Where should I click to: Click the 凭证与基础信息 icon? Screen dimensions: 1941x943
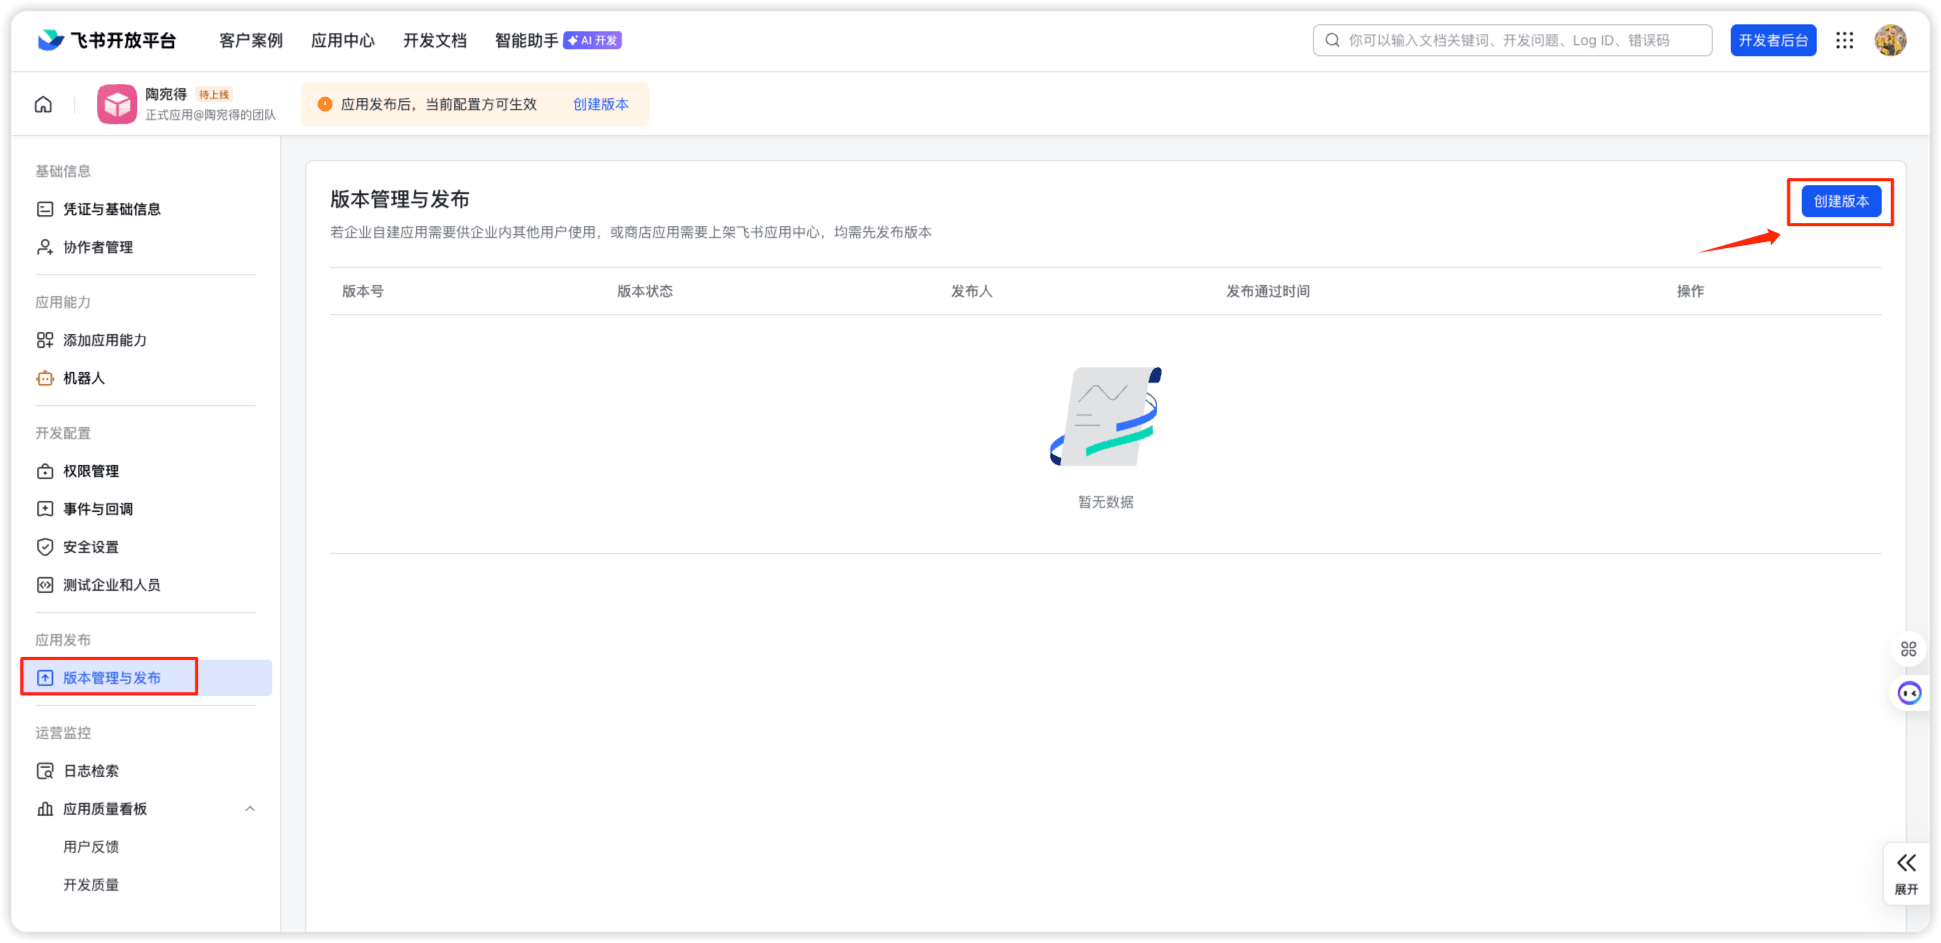(x=45, y=209)
